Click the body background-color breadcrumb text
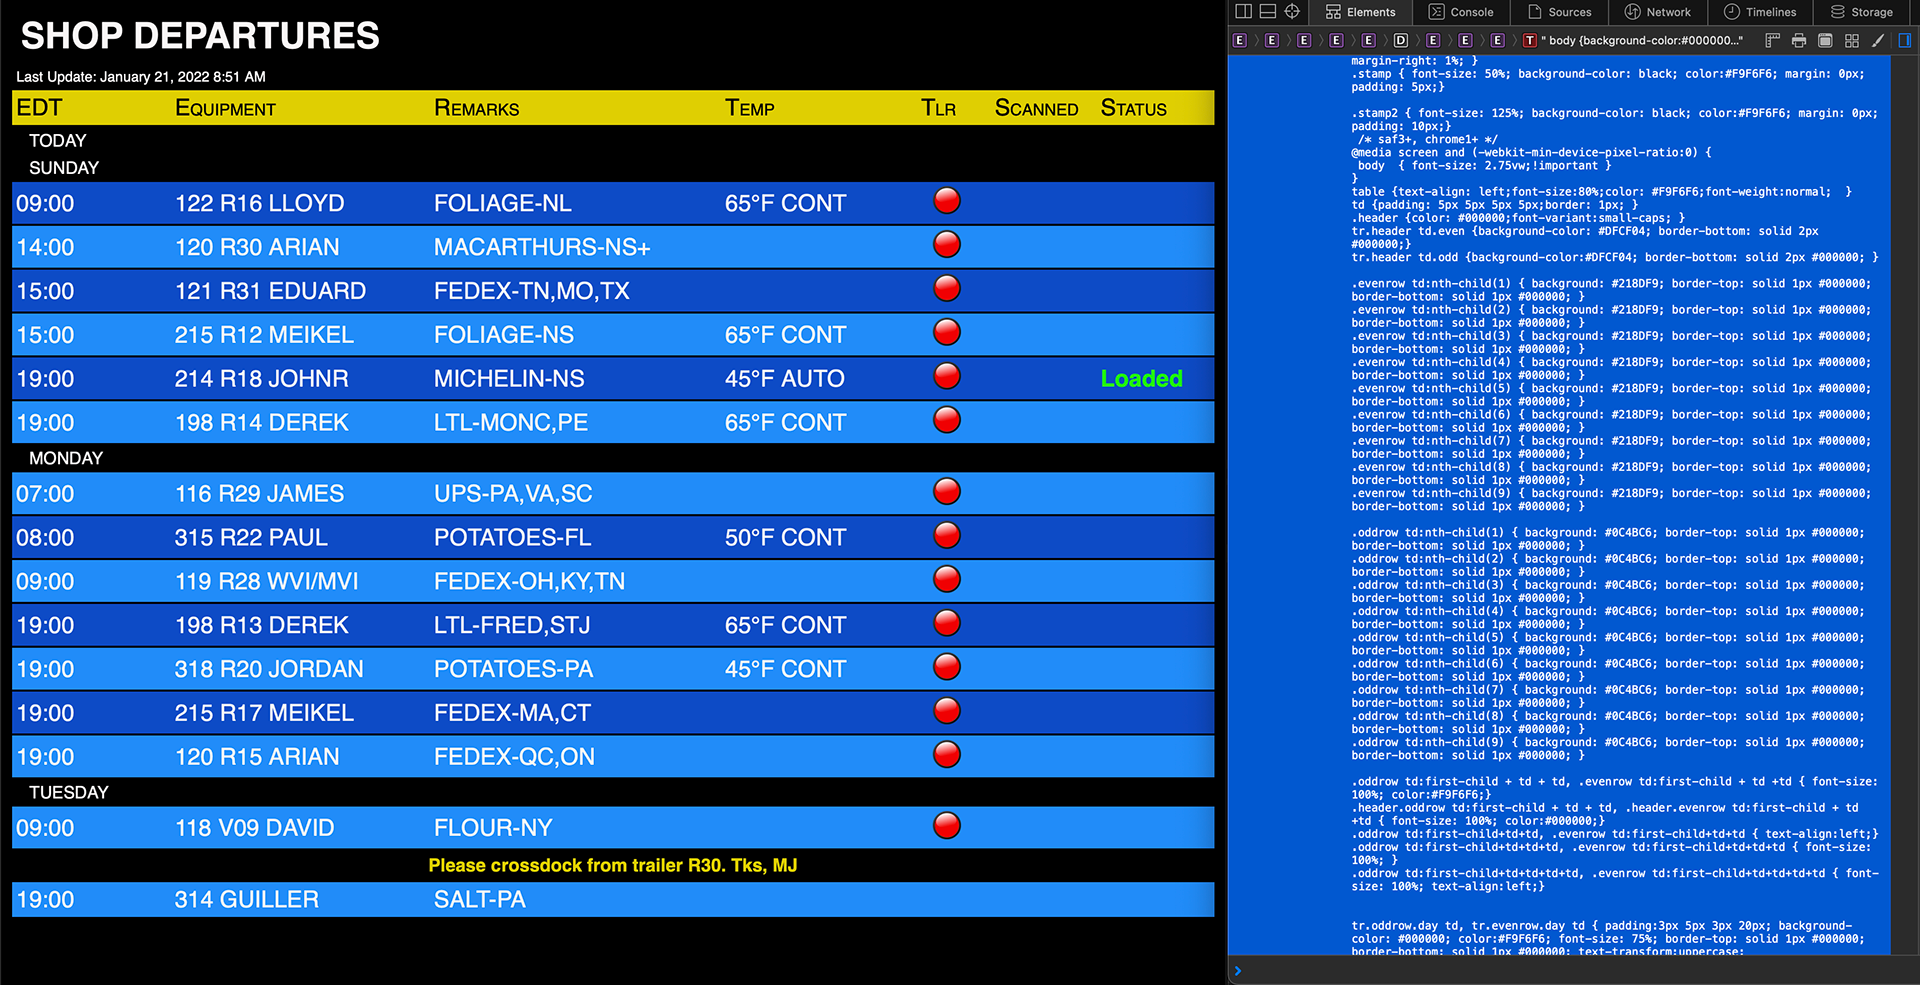1920x985 pixels. click(1641, 40)
